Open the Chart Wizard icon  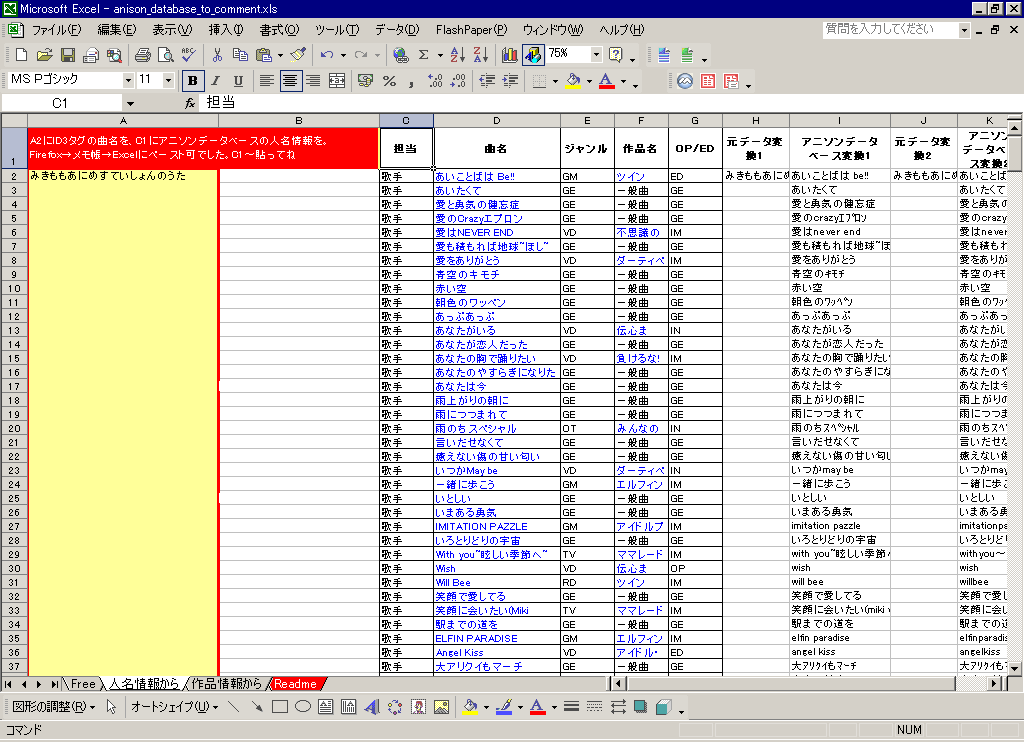click(x=510, y=55)
